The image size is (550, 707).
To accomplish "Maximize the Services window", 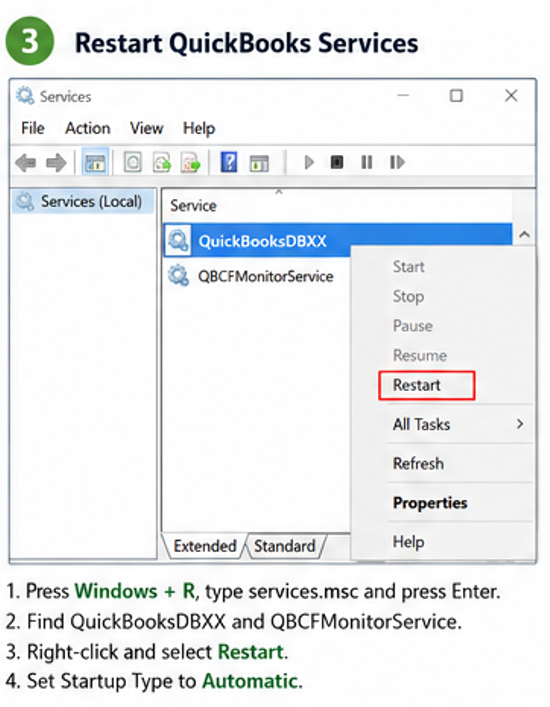I will coord(456,96).
